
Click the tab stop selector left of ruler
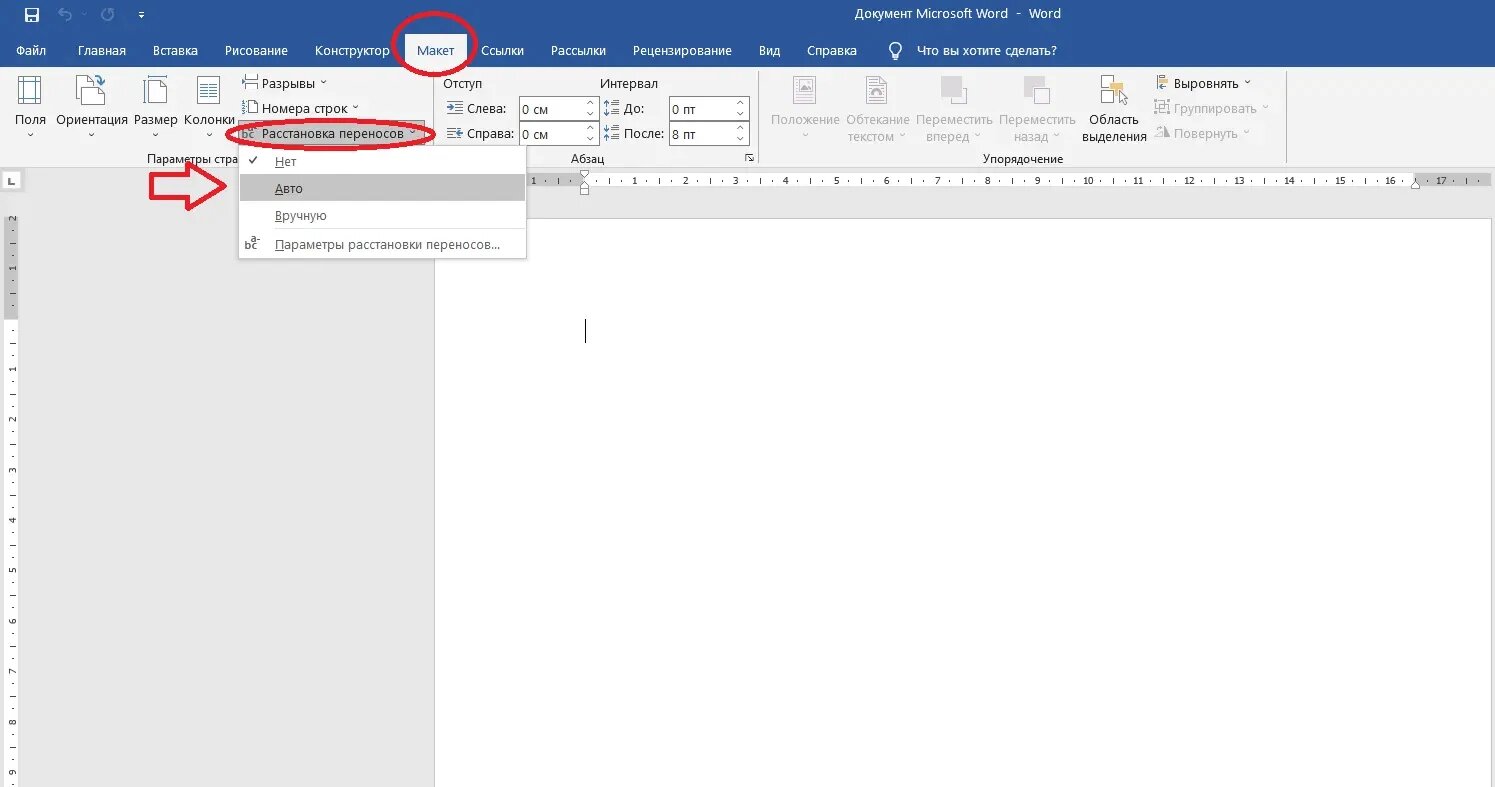[12, 181]
